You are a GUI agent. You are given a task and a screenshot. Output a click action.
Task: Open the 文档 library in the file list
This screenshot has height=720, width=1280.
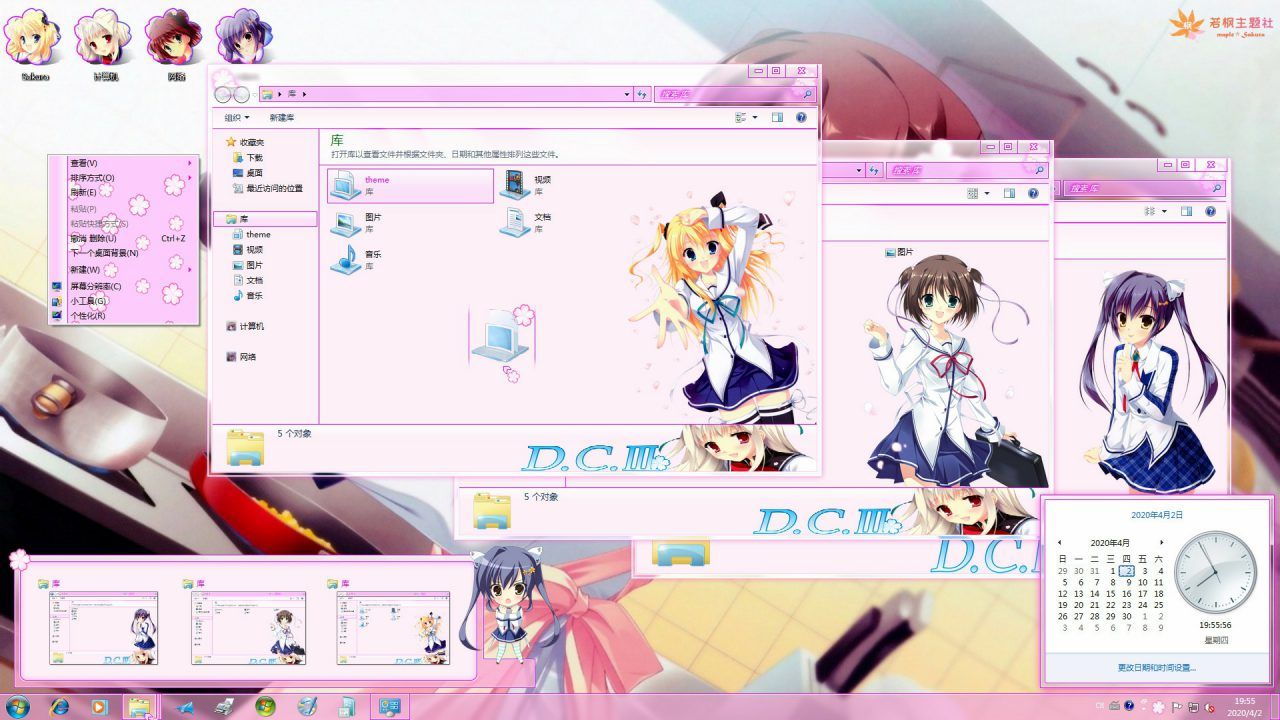[x=527, y=222]
